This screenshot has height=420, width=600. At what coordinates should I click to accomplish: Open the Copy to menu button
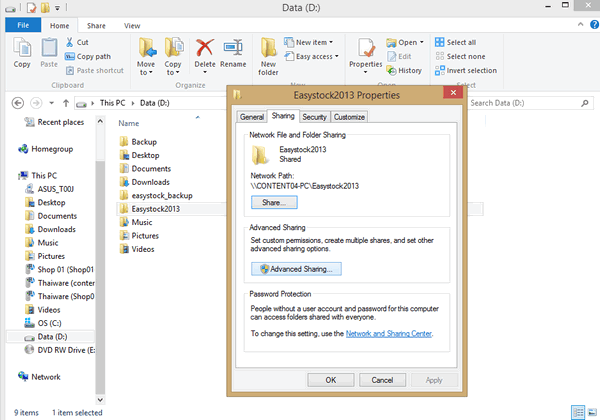pyautogui.click(x=173, y=57)
